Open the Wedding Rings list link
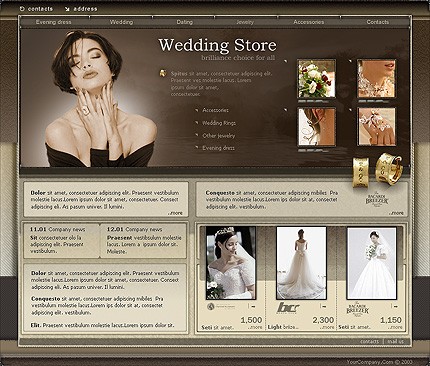This screenshot has width=430, height=366. (219, 123)
